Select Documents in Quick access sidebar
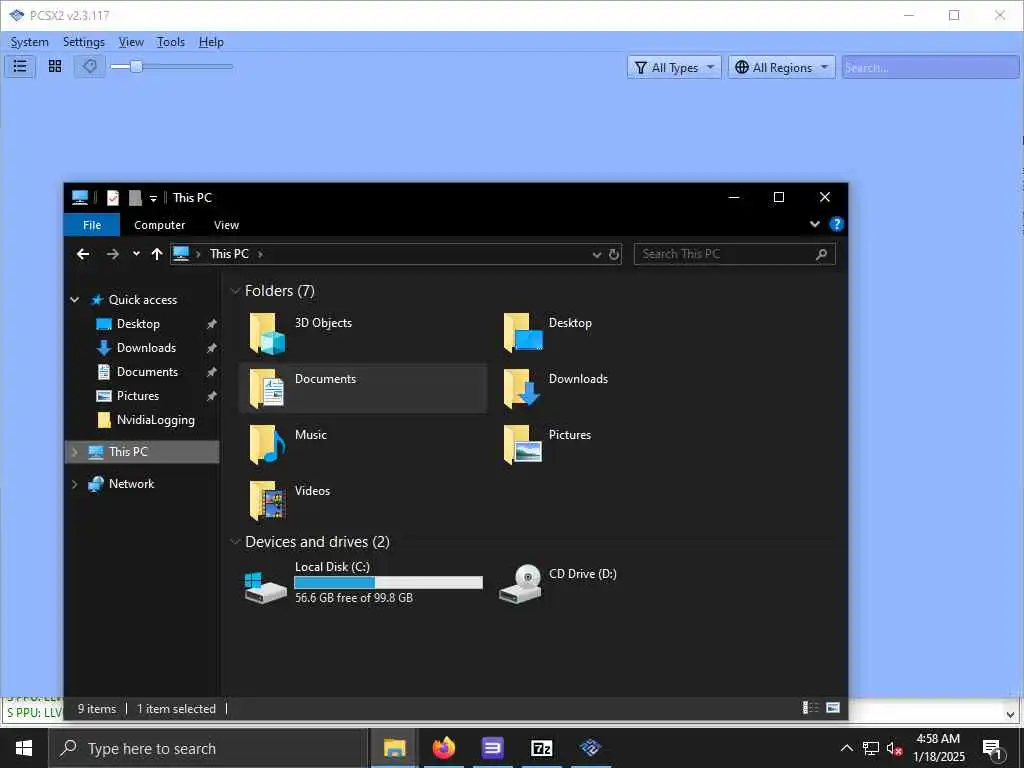 [x=147, y=372]
